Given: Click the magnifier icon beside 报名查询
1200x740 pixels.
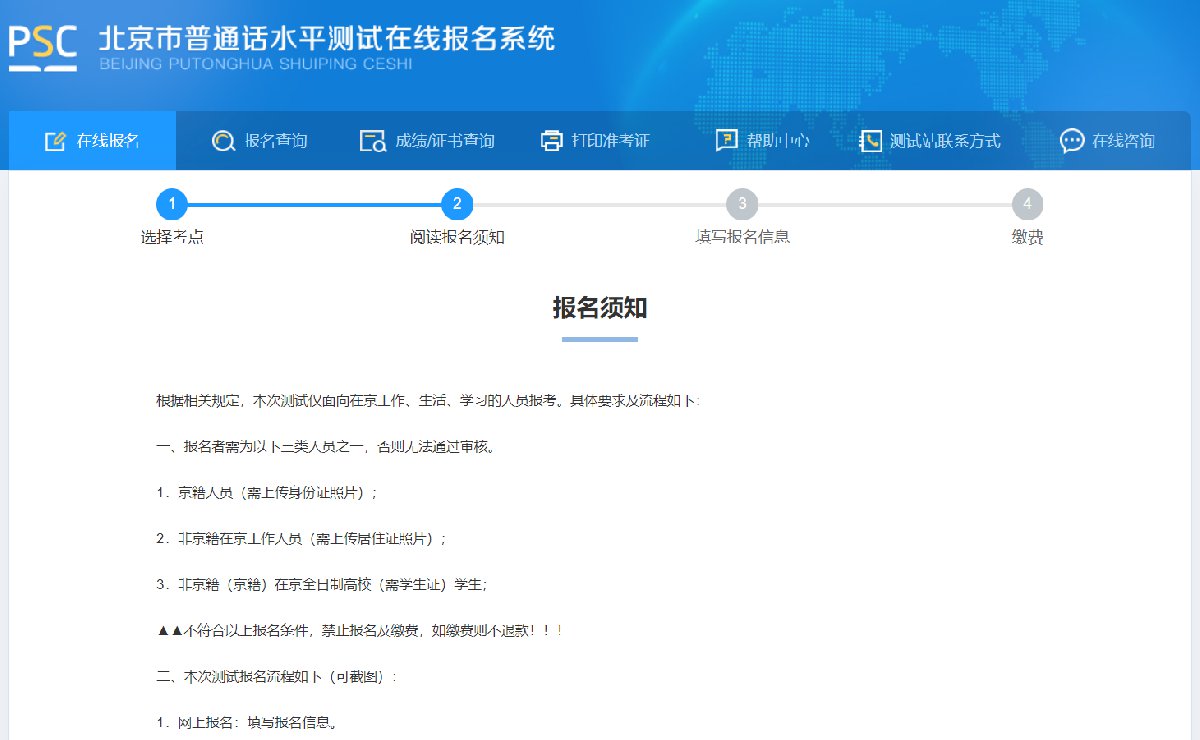Looking at the screenshot, I should [x=223, y=141].
